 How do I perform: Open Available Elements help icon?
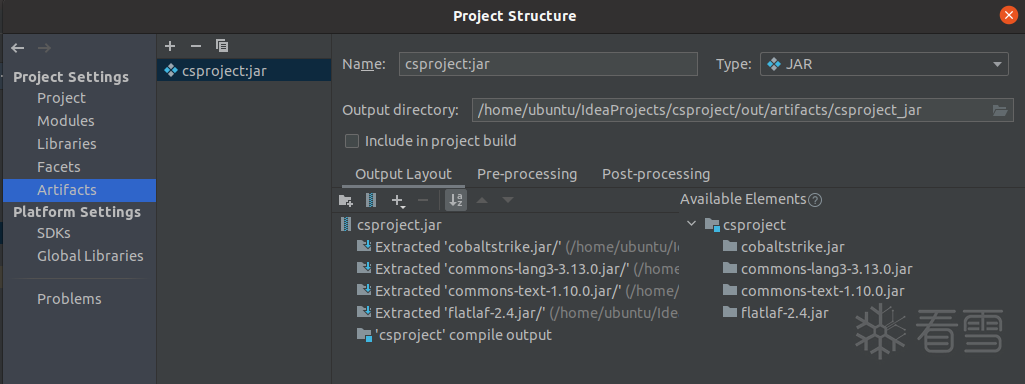[x=815, y=200]
